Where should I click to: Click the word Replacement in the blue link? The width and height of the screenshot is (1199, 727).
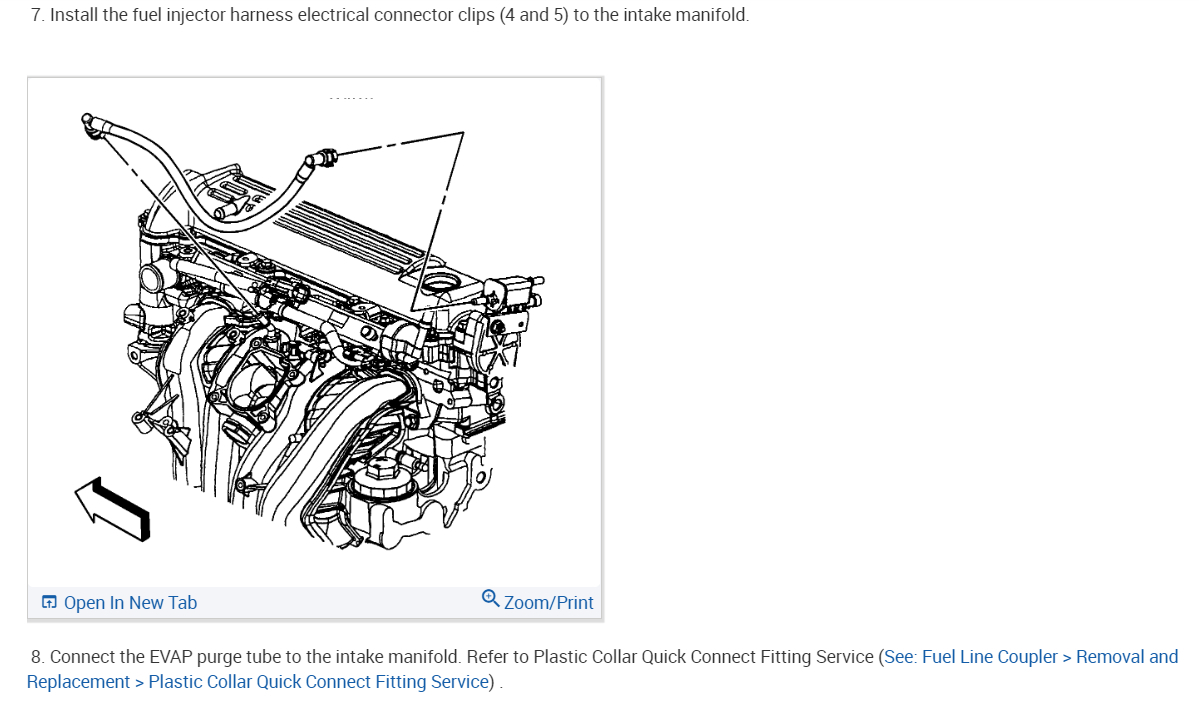tap(78, 681)
